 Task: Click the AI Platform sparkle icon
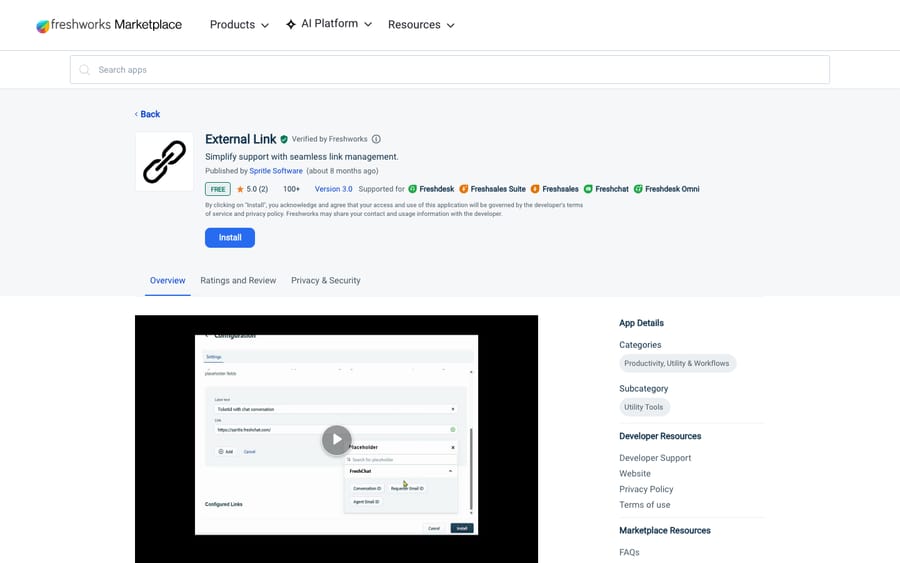[291, 24]
